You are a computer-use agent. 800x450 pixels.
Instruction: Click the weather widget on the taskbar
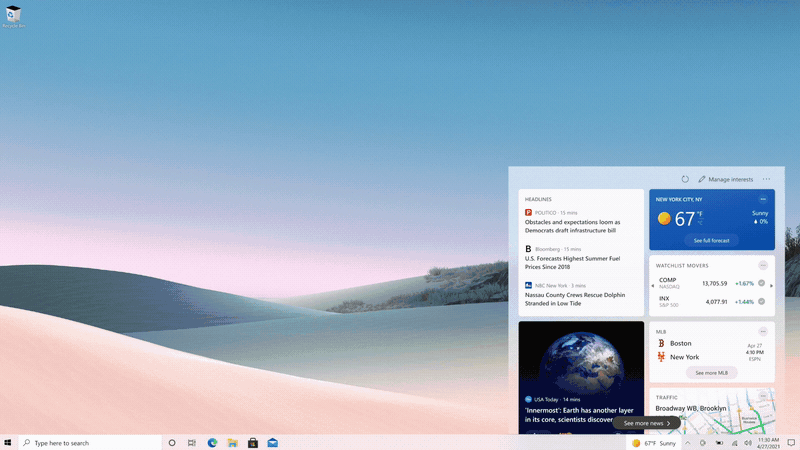[x=654, y=442]
